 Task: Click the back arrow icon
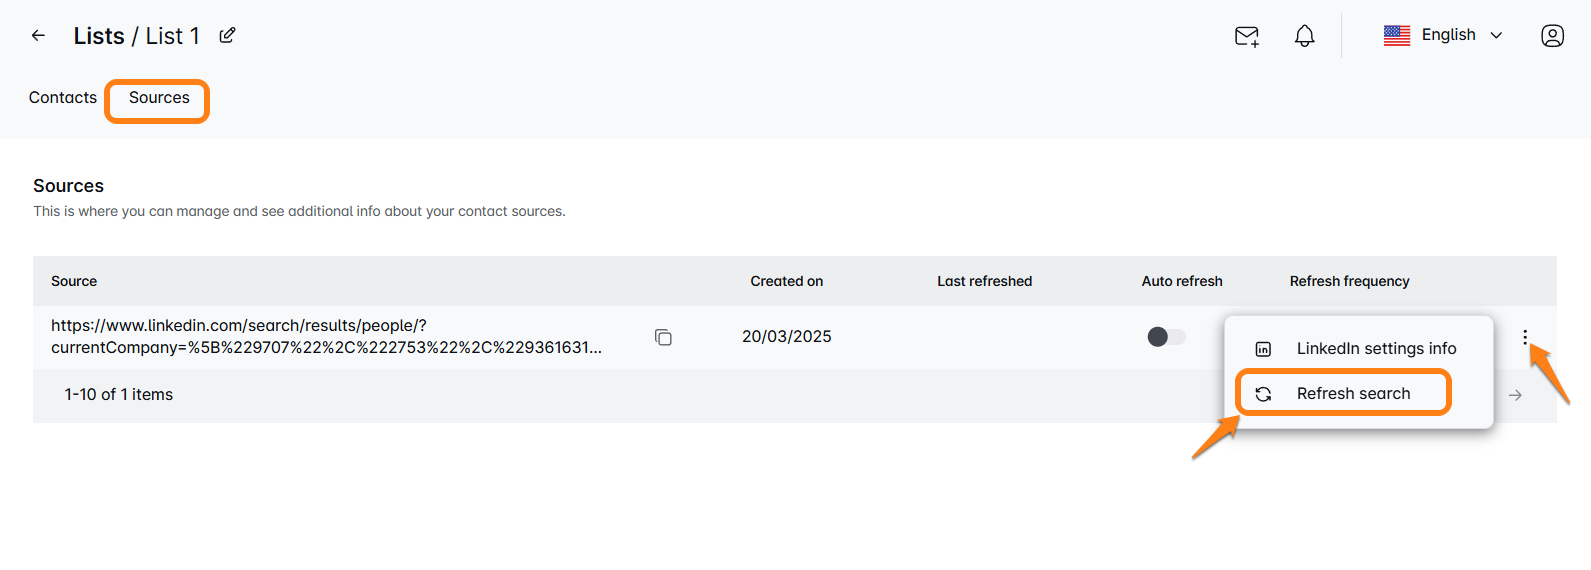(x=38, y=36)
